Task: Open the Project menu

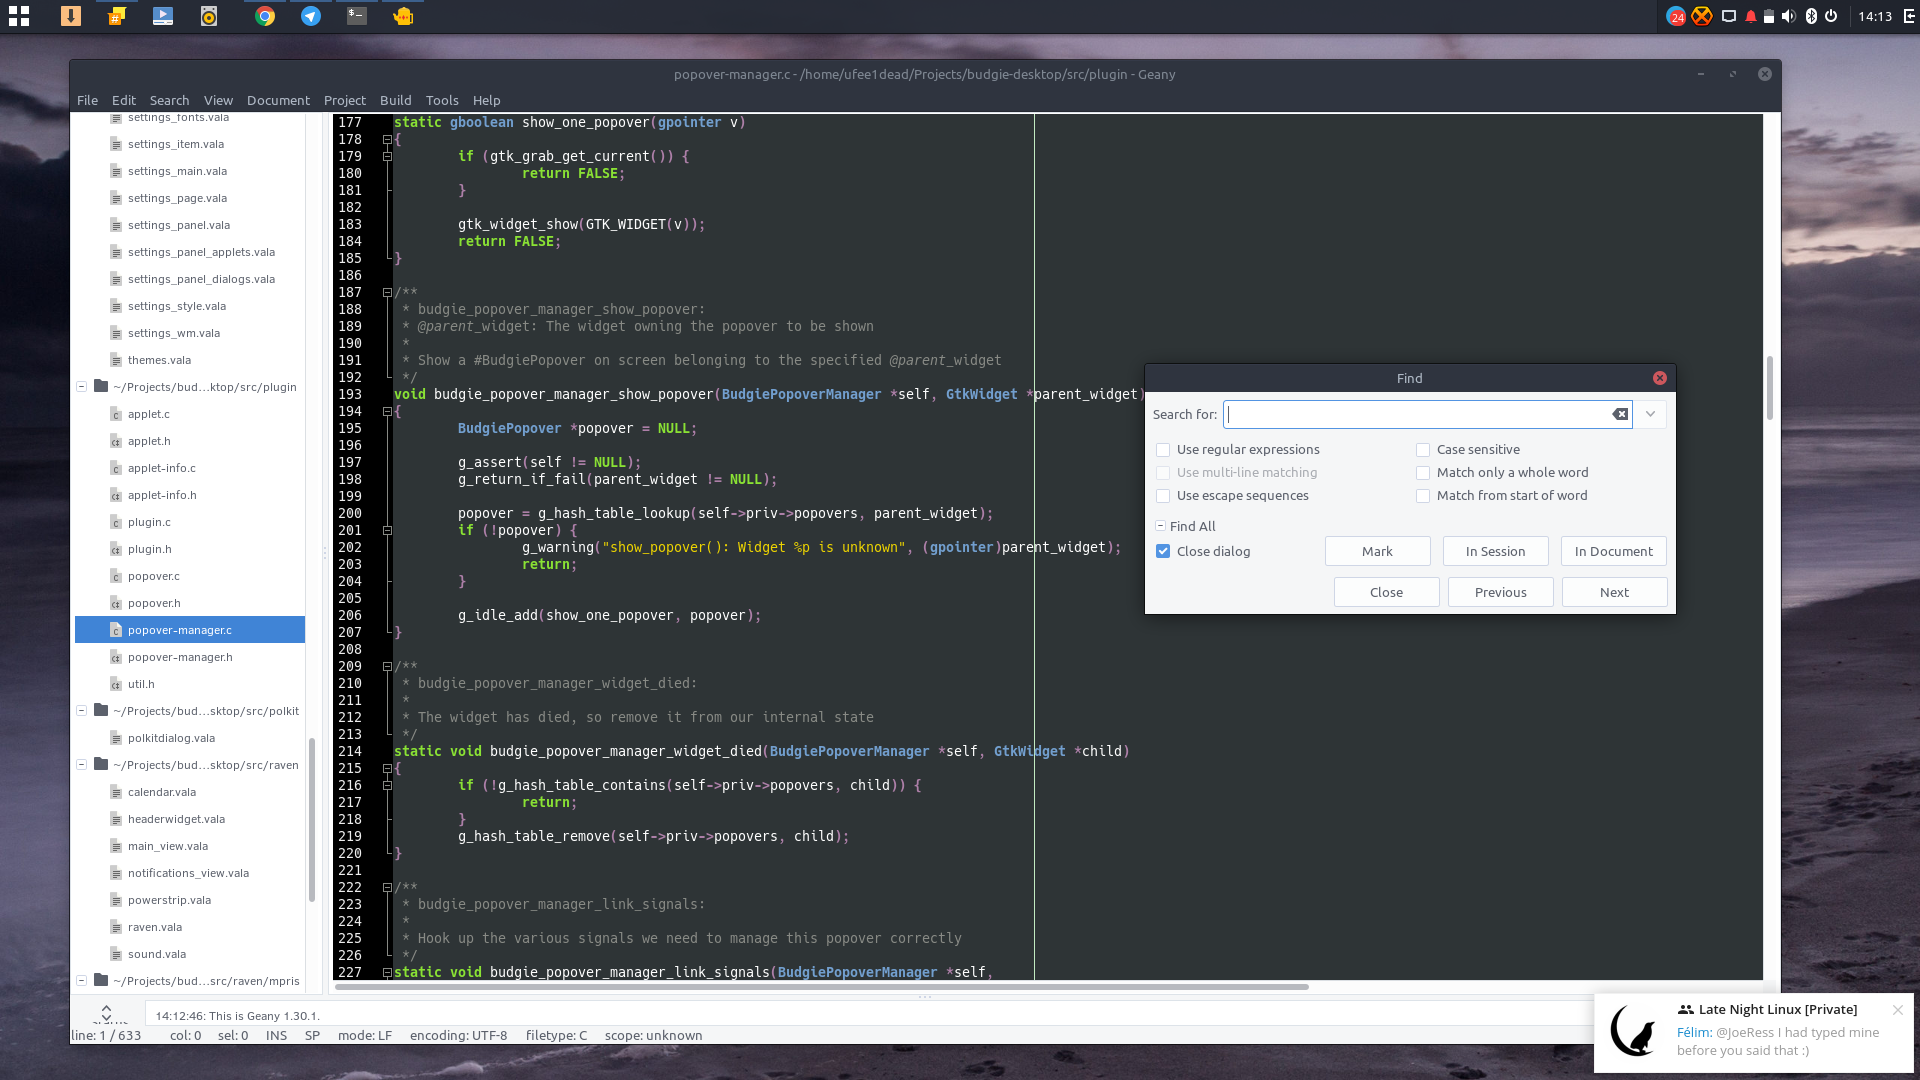Action: click(x=344, y=100)
